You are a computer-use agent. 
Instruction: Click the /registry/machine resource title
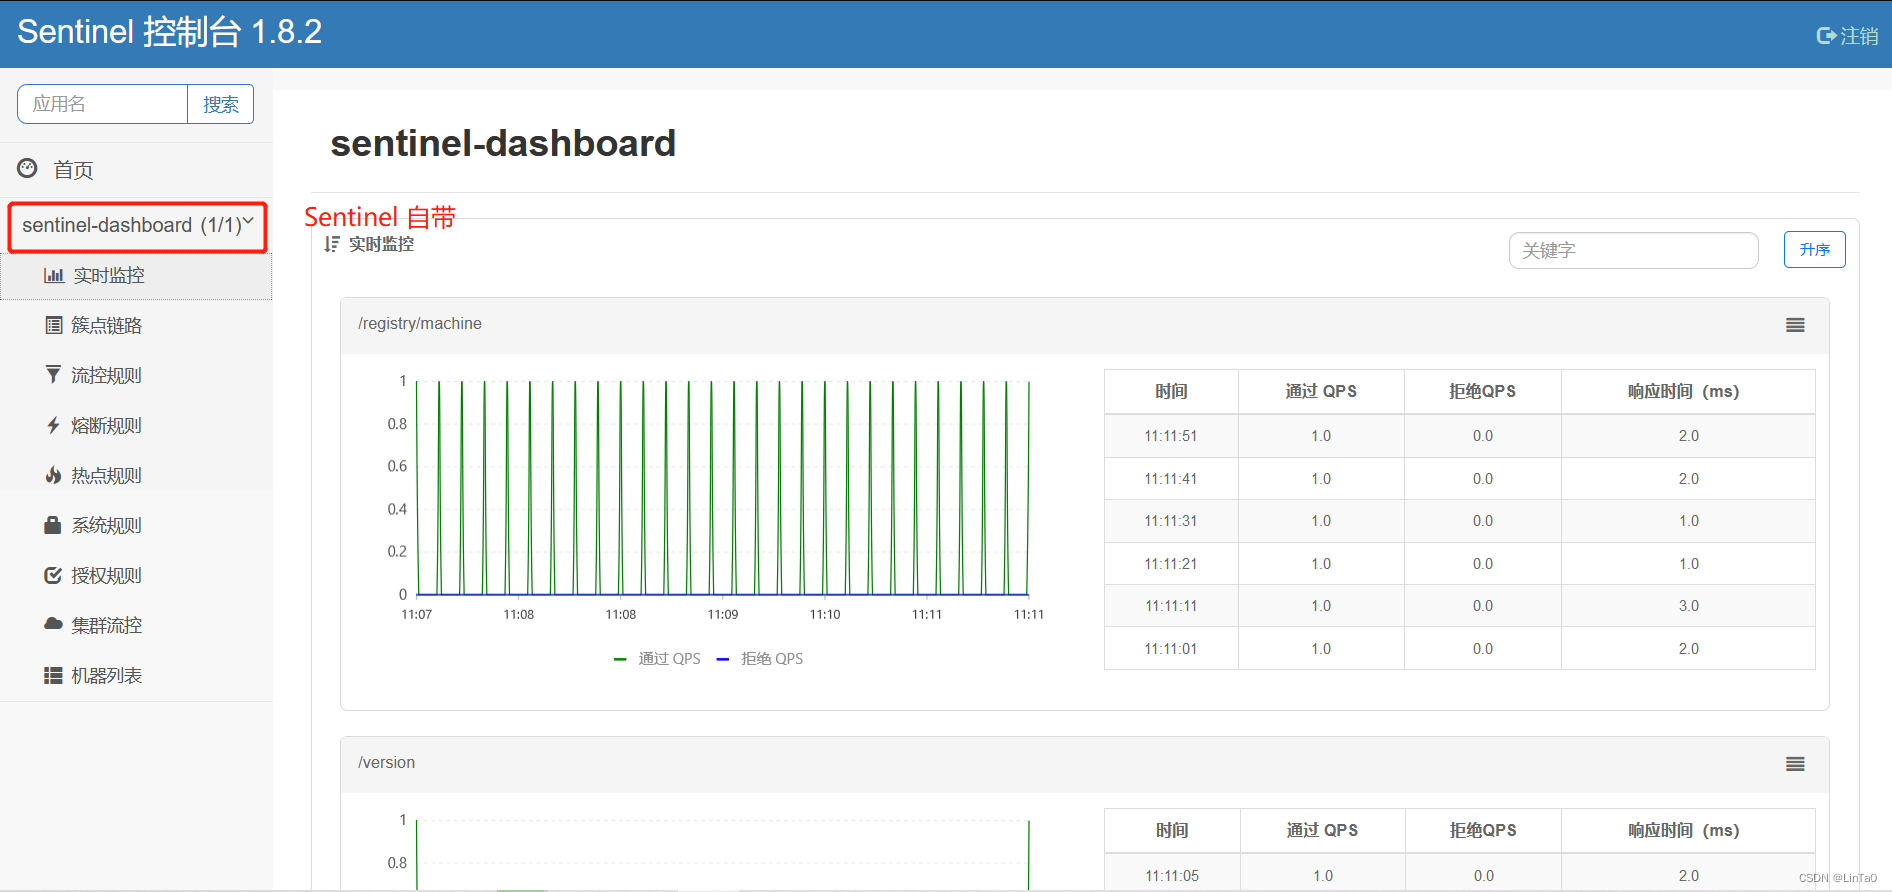coord(420,324)
